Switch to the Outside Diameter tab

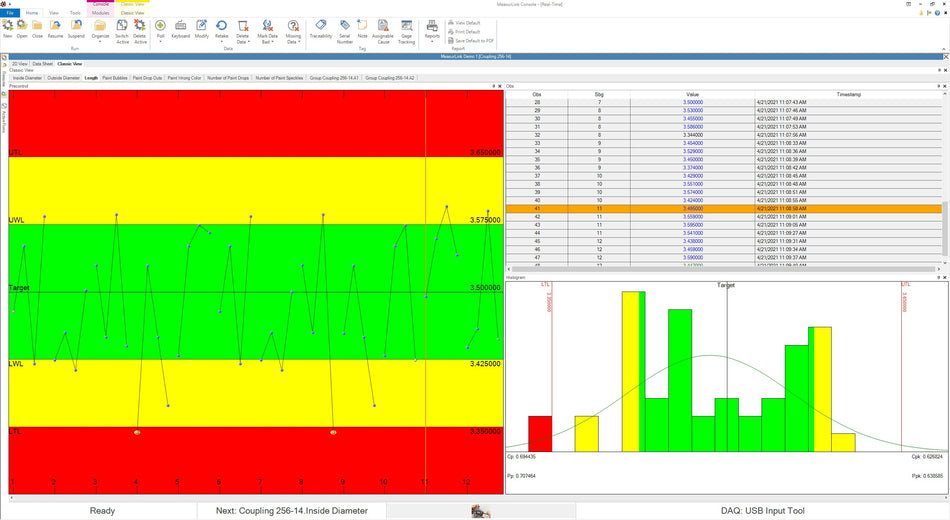(x=63, y=77)
